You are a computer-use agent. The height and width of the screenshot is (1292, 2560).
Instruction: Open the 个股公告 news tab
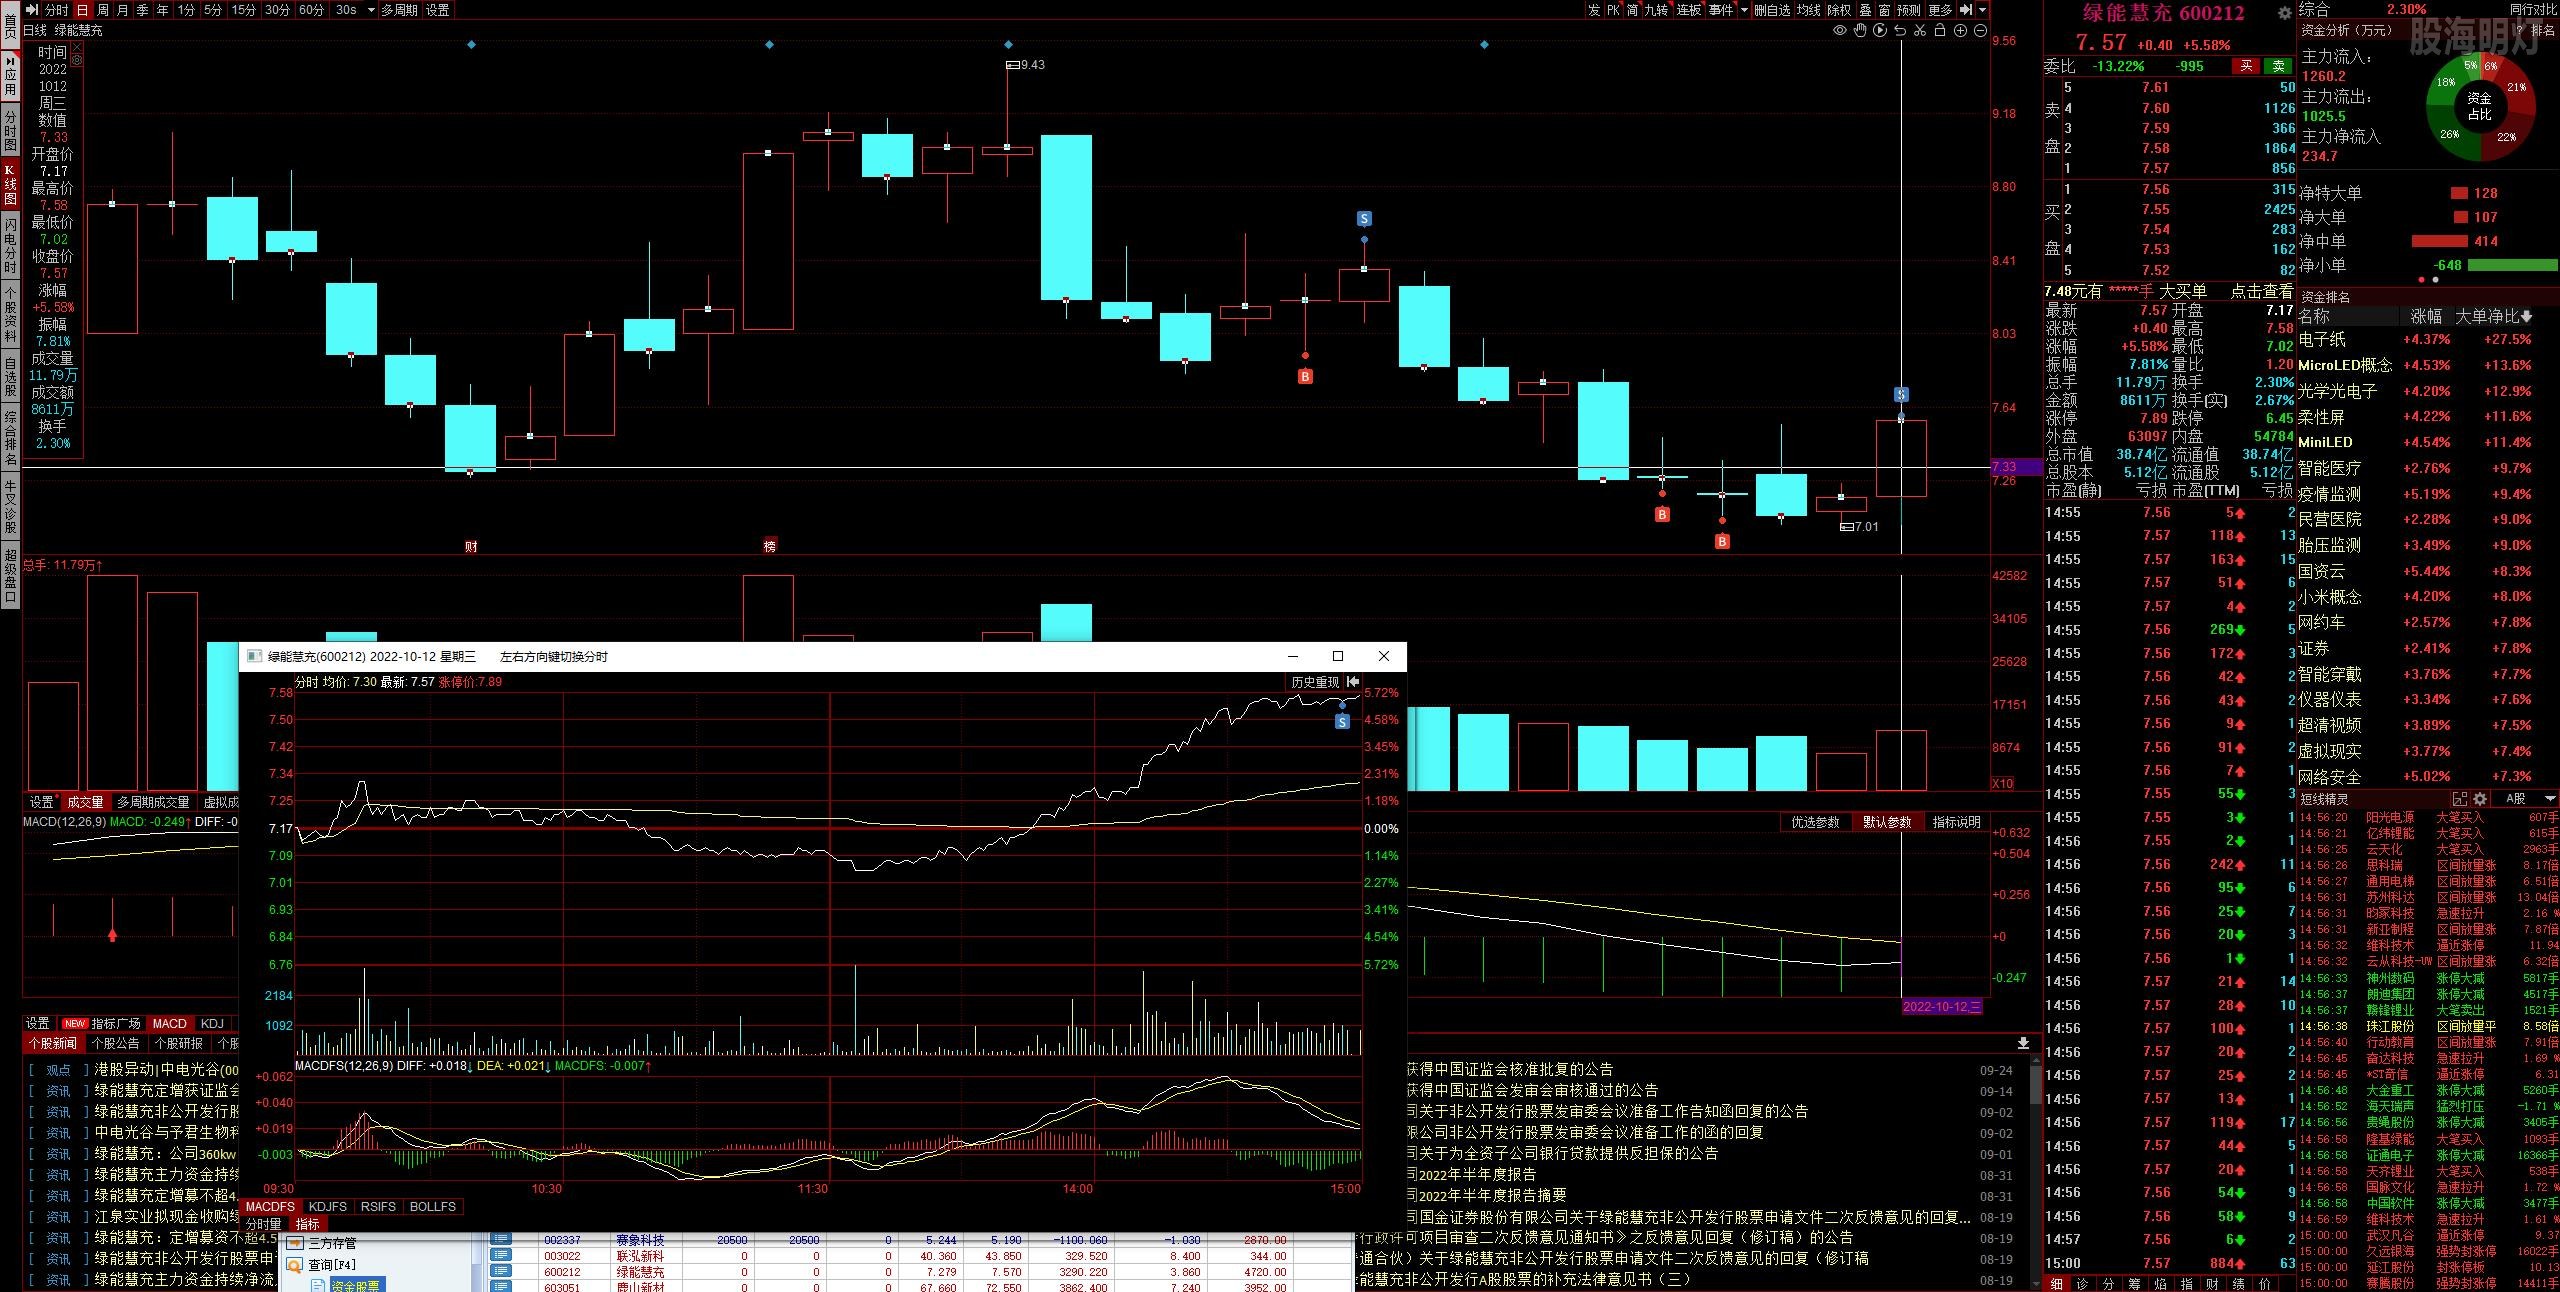coord(116,1043)
